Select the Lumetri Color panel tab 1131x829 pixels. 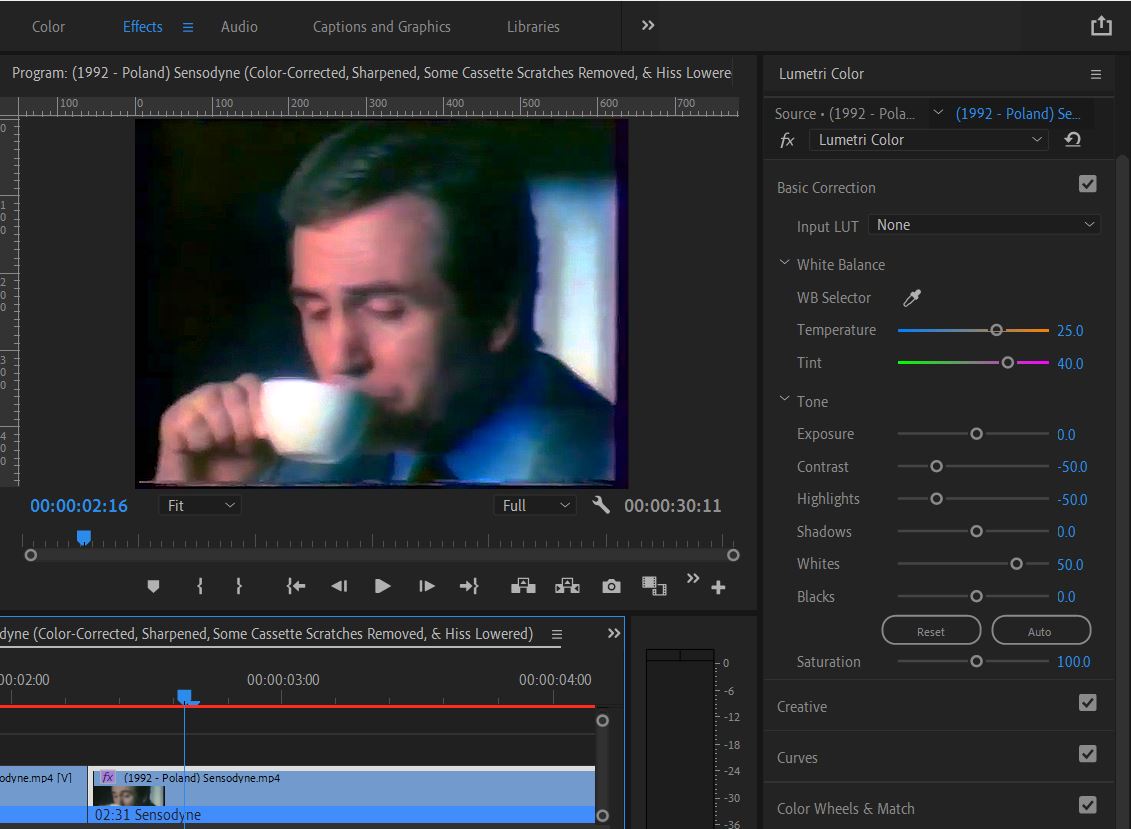pos(821,74)
